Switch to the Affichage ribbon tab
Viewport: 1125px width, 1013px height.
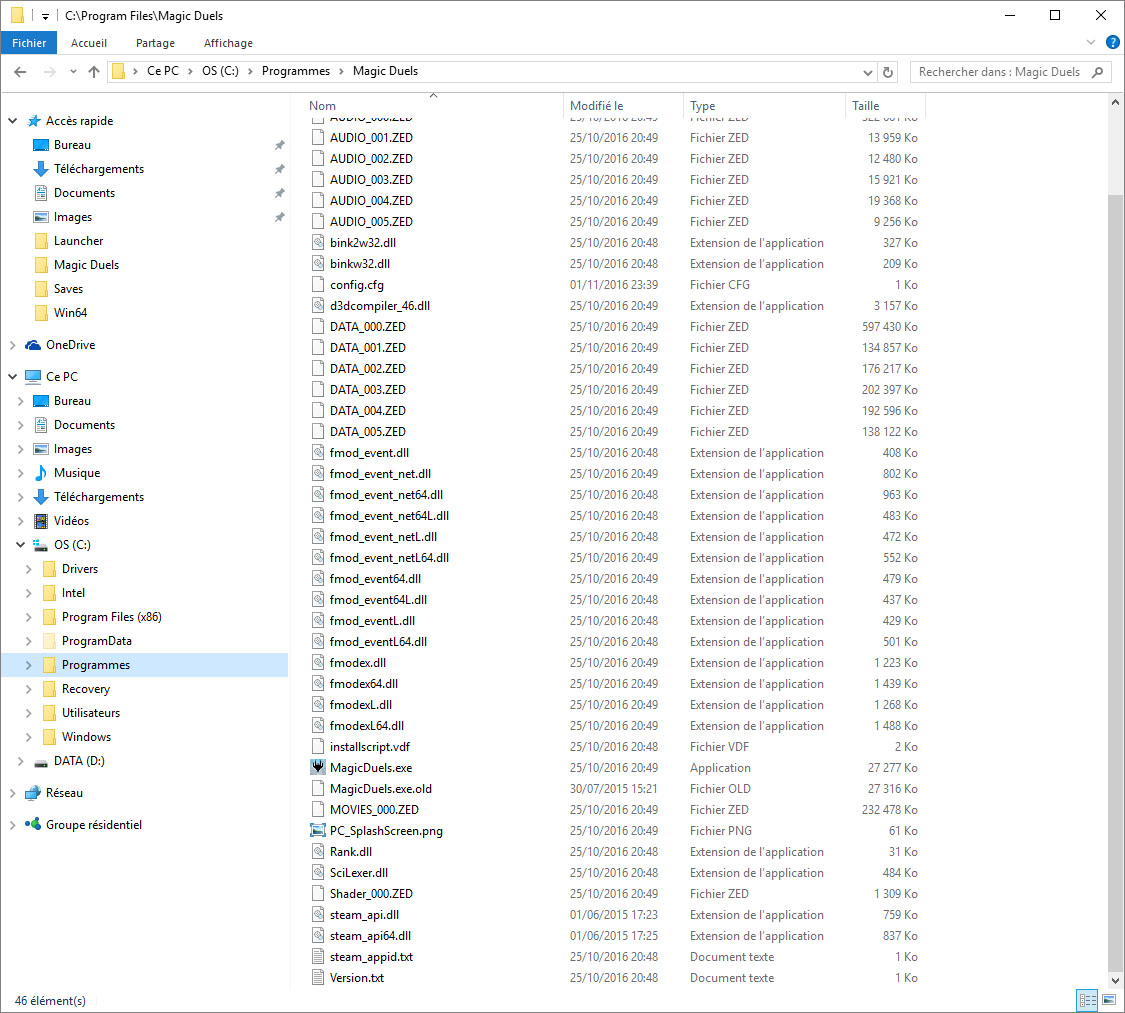[x=228, y=43]
